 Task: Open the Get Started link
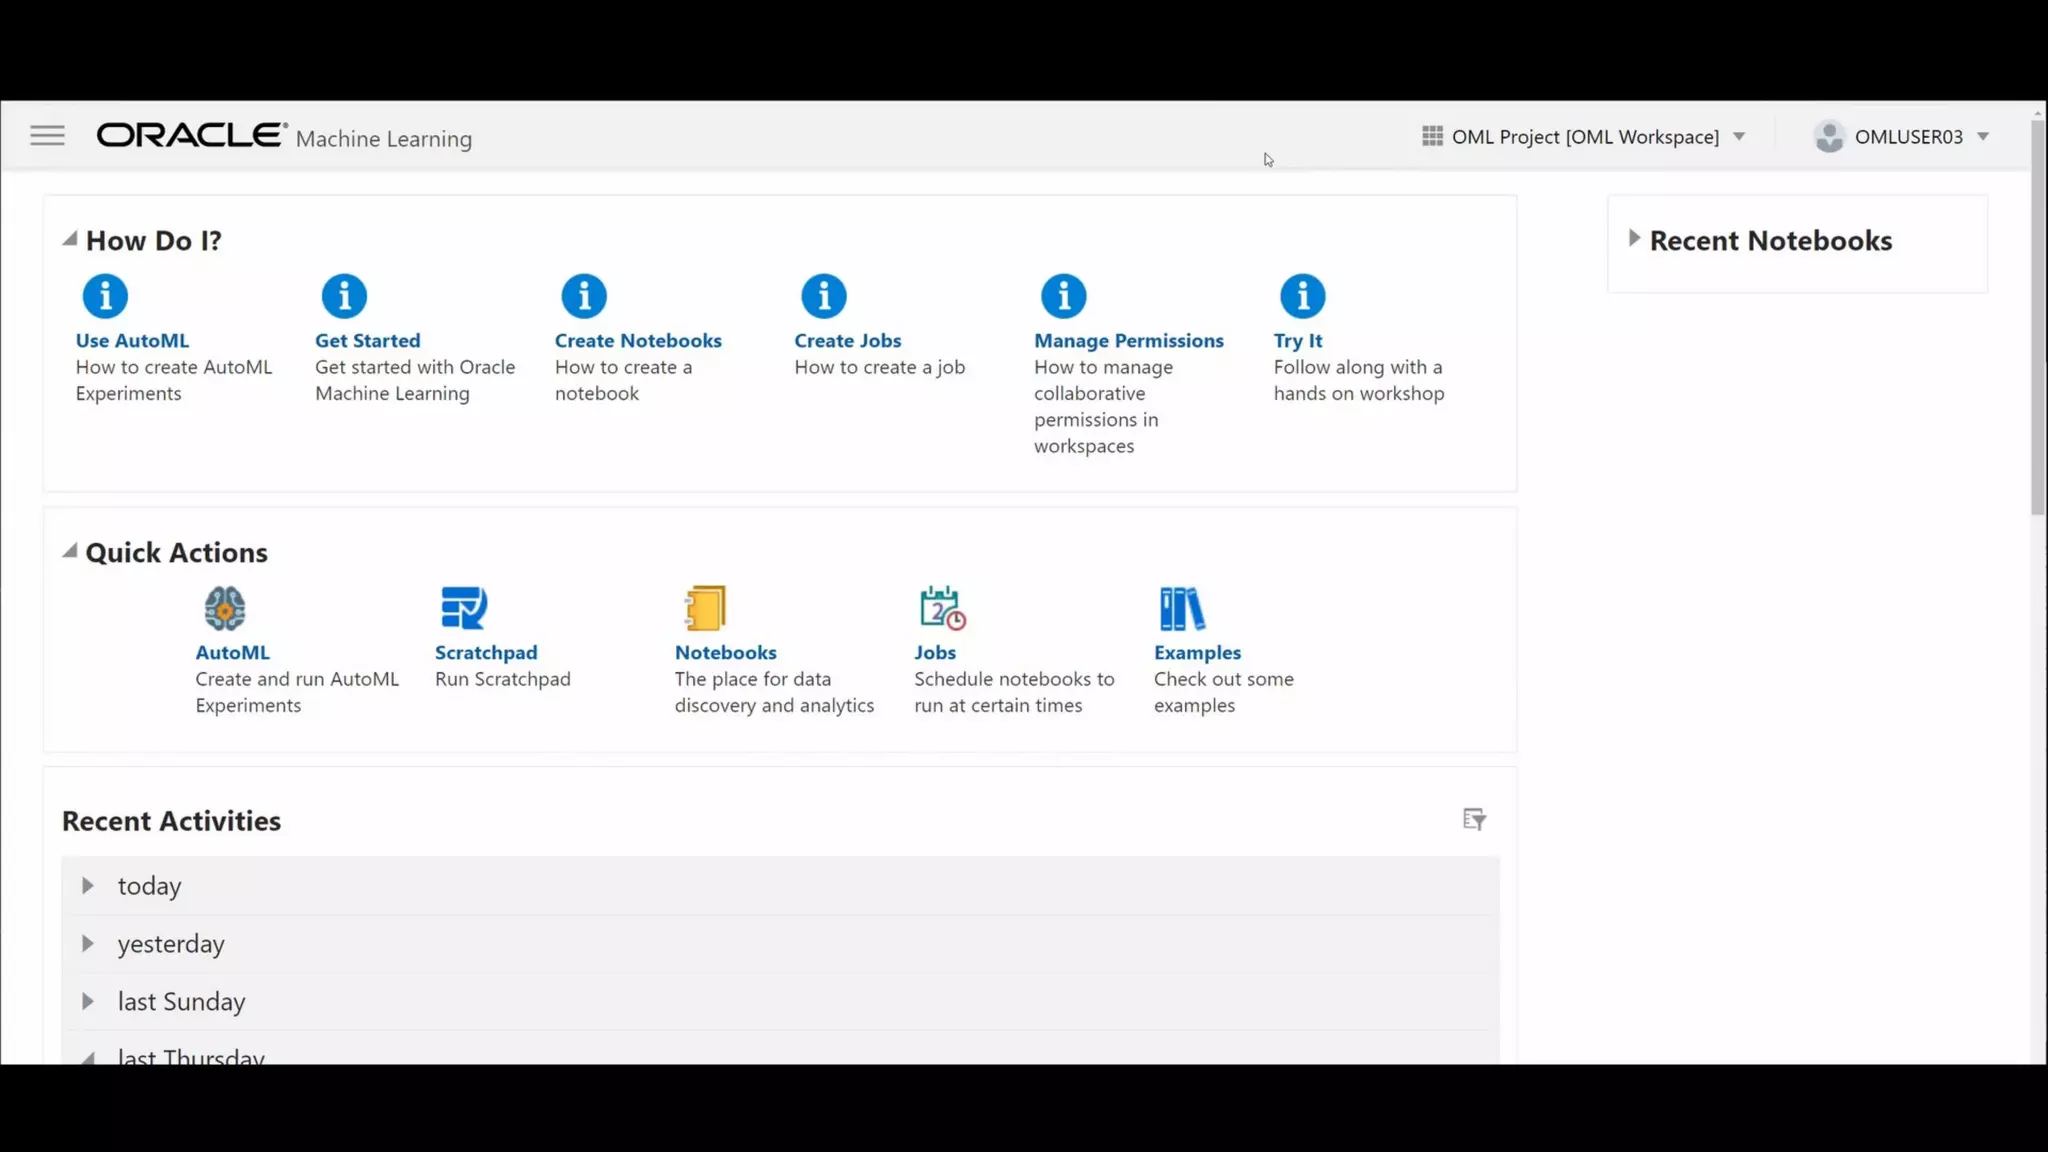[367, 341]
